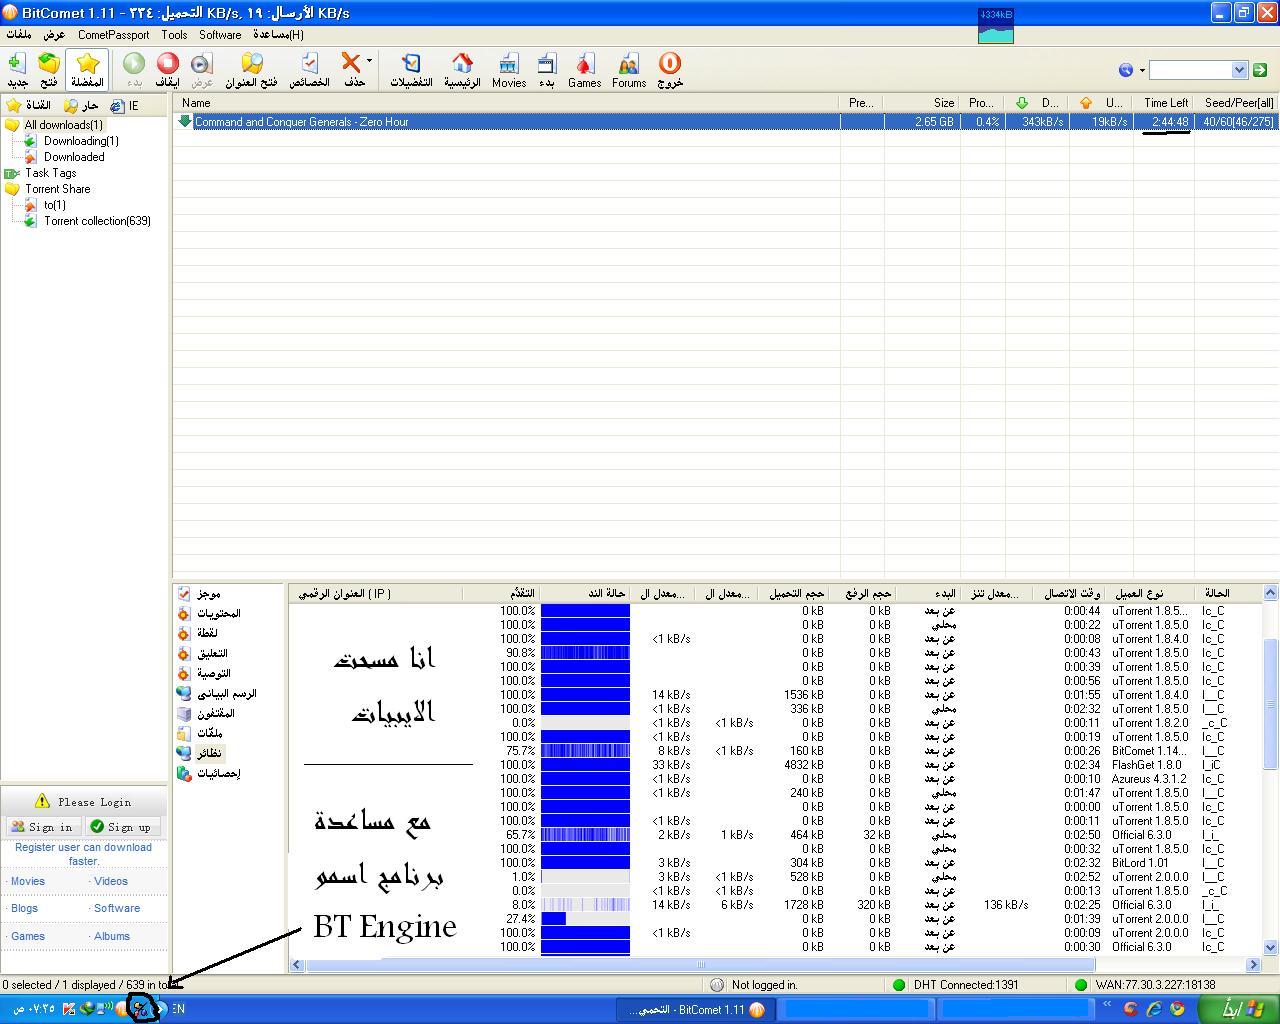The height and width of the screenshot is (1024, 1280).
Task: Open the عرض (View) menu
Action: pos(54,35)
